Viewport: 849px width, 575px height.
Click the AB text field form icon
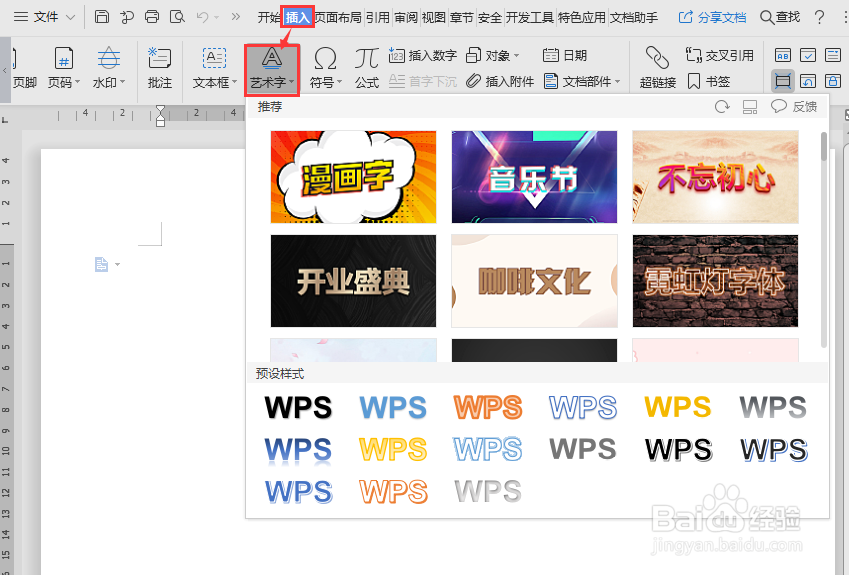point(783,55)
